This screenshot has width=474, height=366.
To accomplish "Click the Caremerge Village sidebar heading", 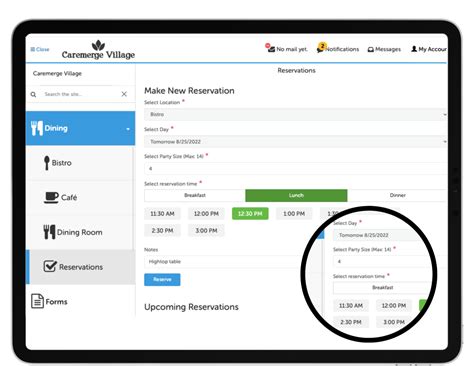I will [x=57, y=74].
